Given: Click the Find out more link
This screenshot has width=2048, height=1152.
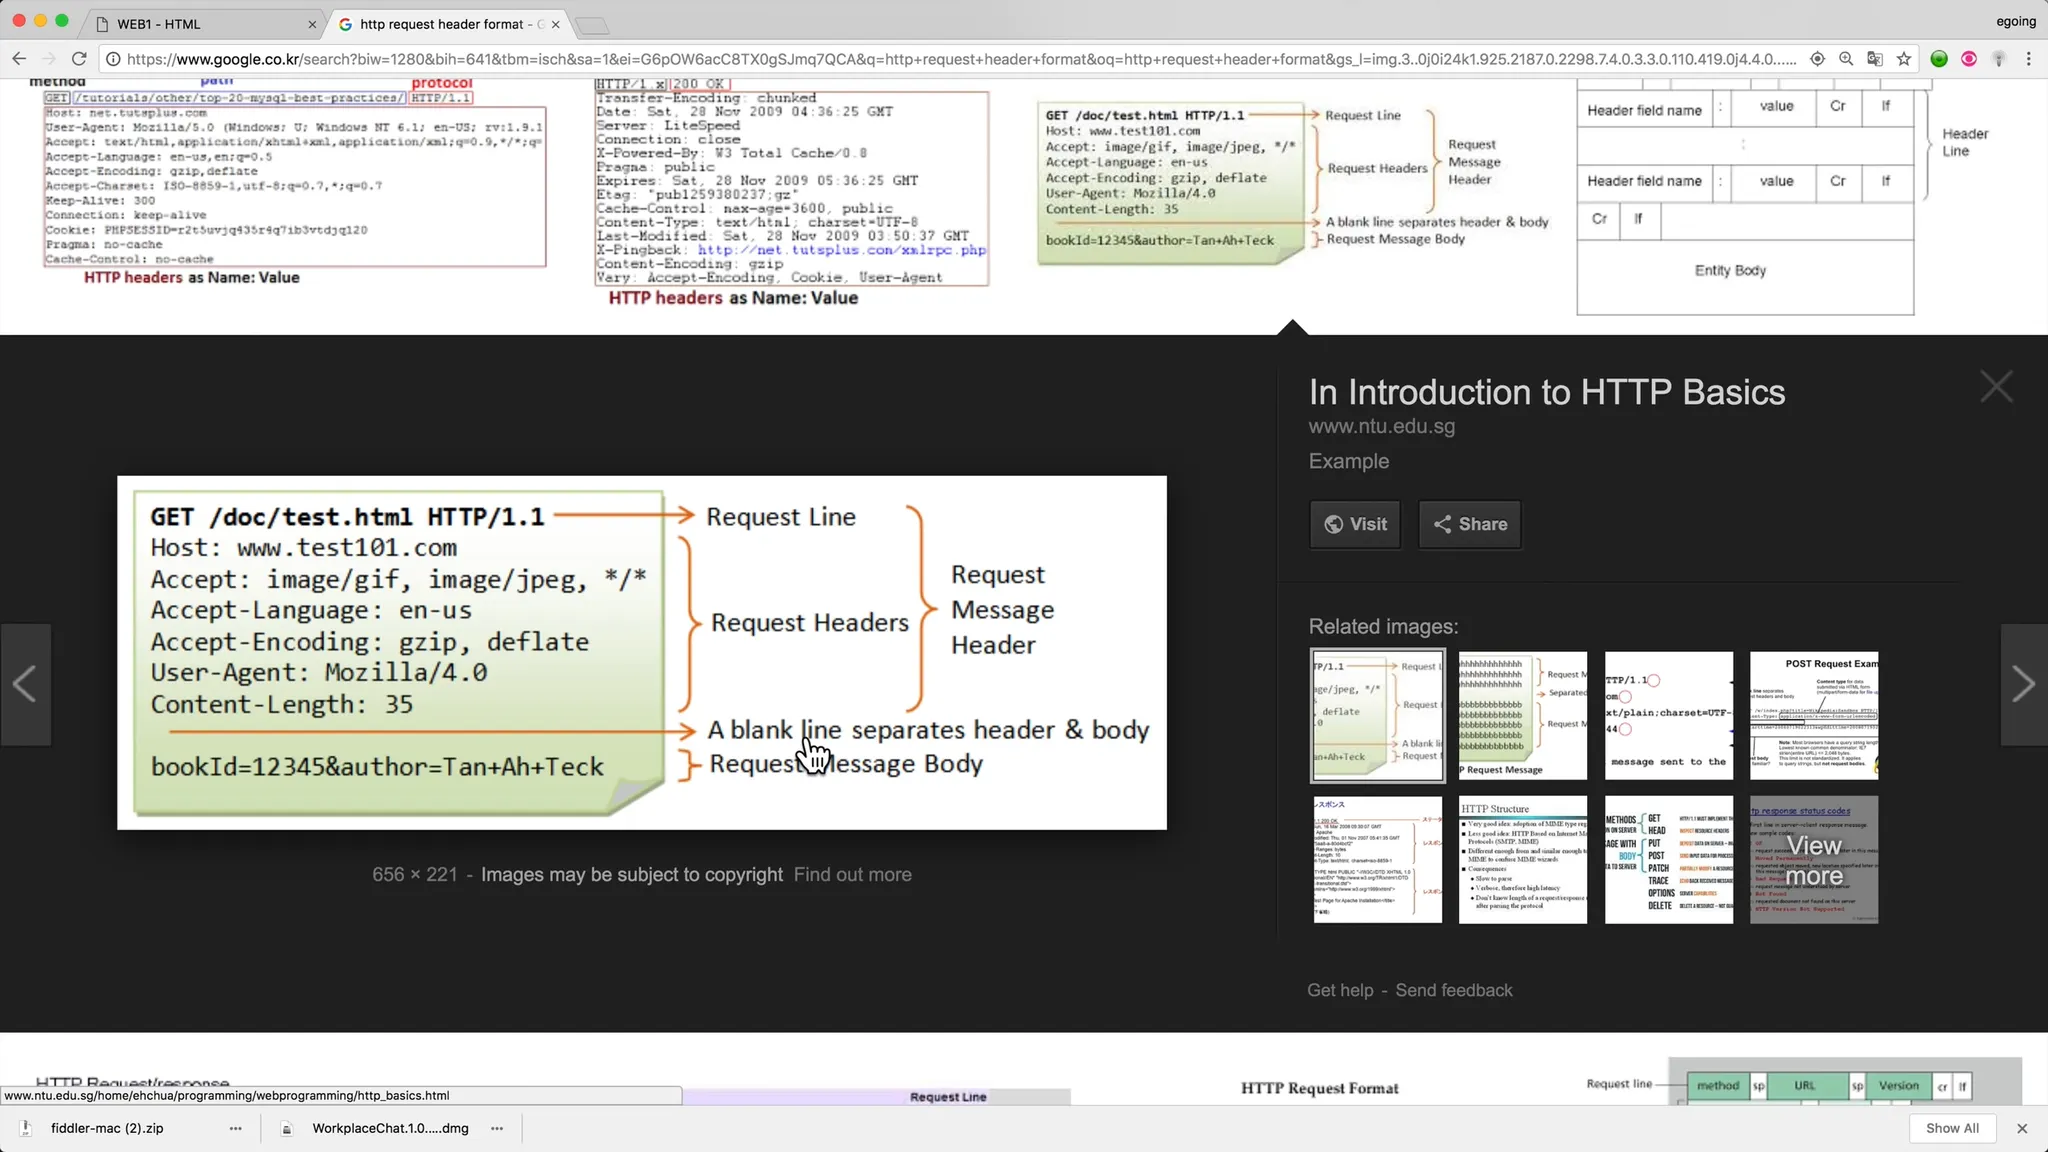Looking at the screenshot, I should point(852,875).
